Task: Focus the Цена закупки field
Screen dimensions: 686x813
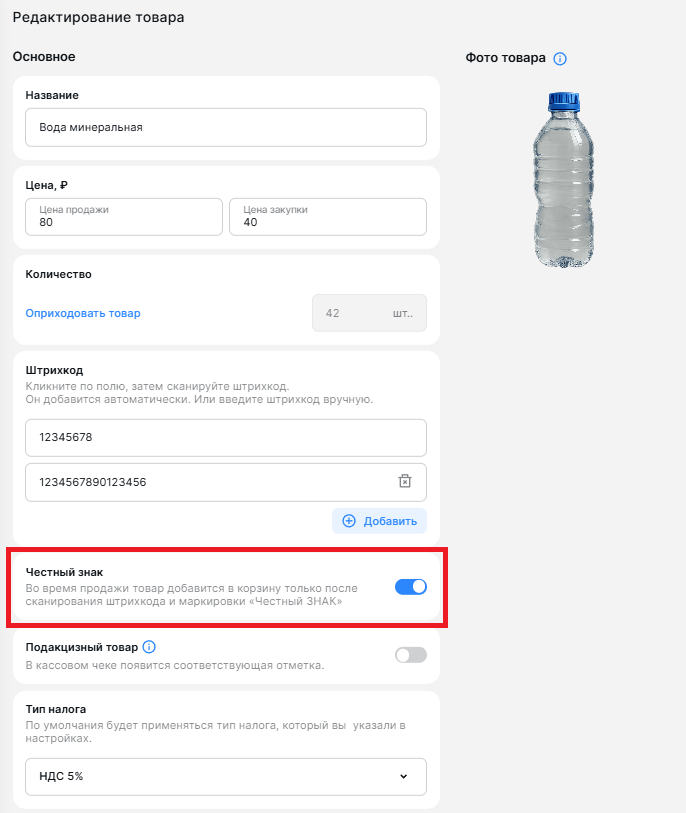Action: (328, 217)
